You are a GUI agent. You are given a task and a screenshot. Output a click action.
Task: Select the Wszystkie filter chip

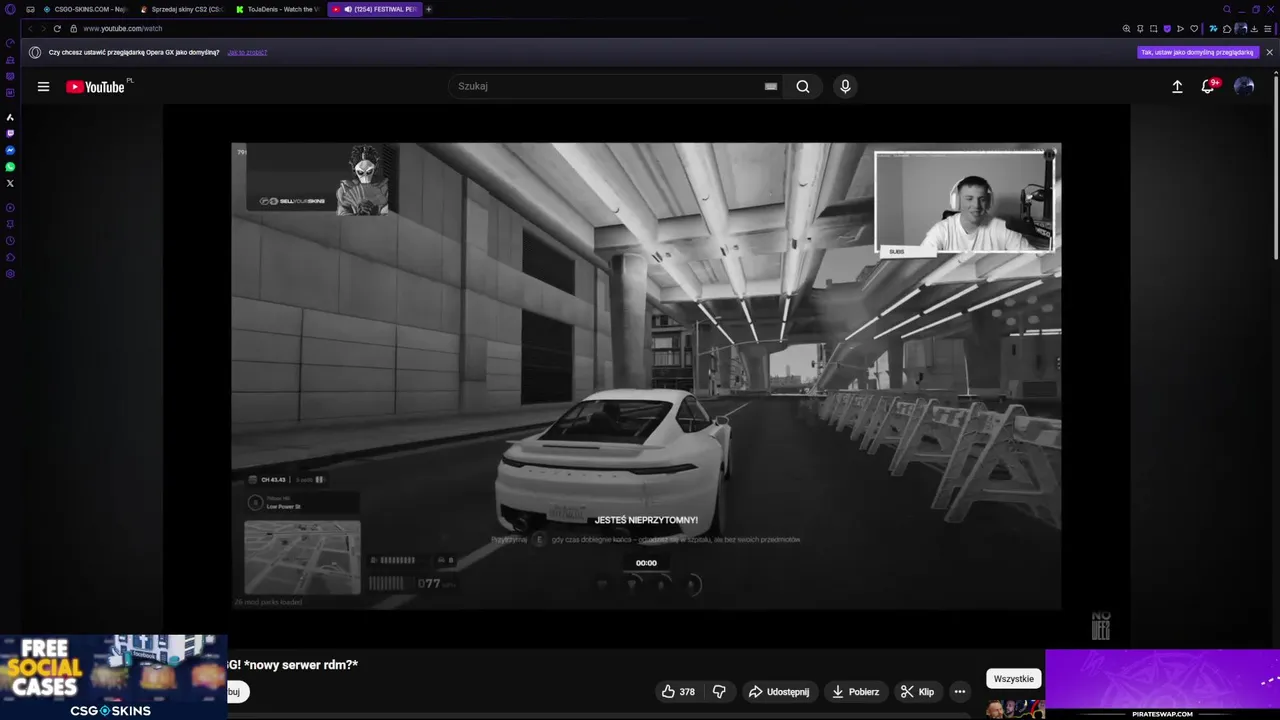point(1014,679)
